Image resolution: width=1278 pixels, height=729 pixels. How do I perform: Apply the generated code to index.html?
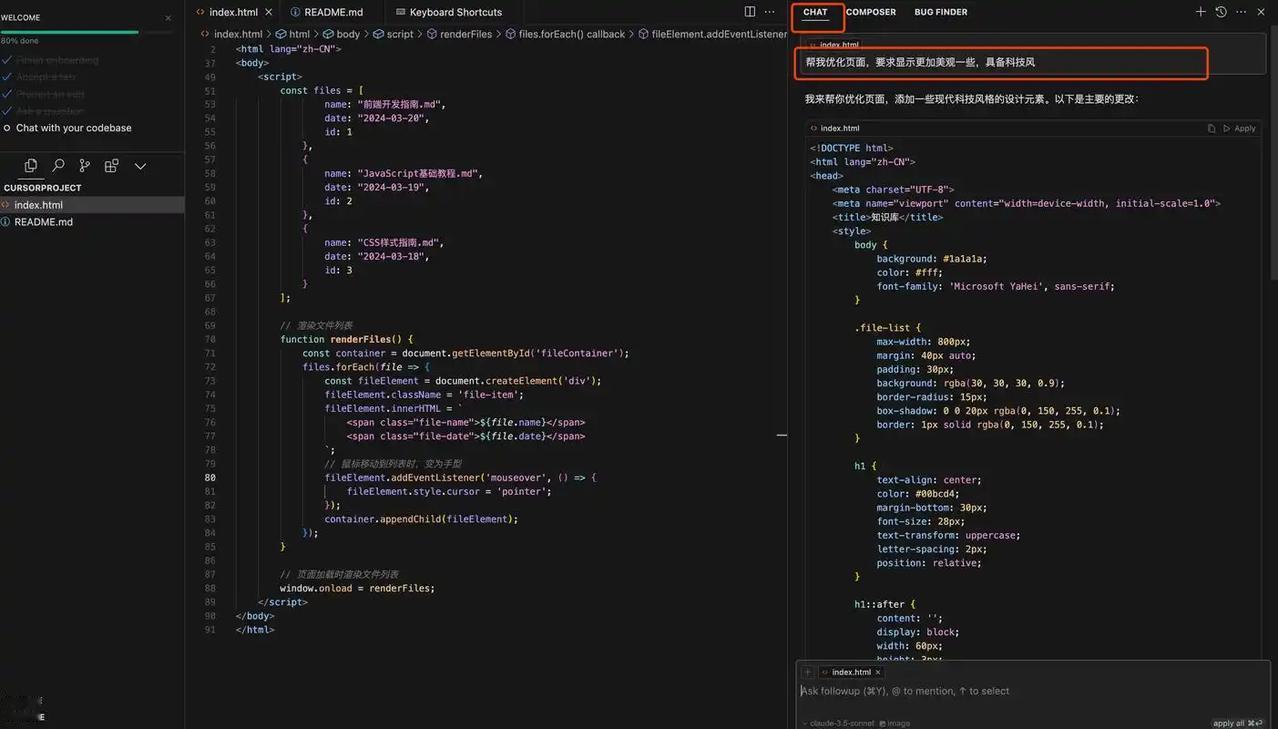1239,128
